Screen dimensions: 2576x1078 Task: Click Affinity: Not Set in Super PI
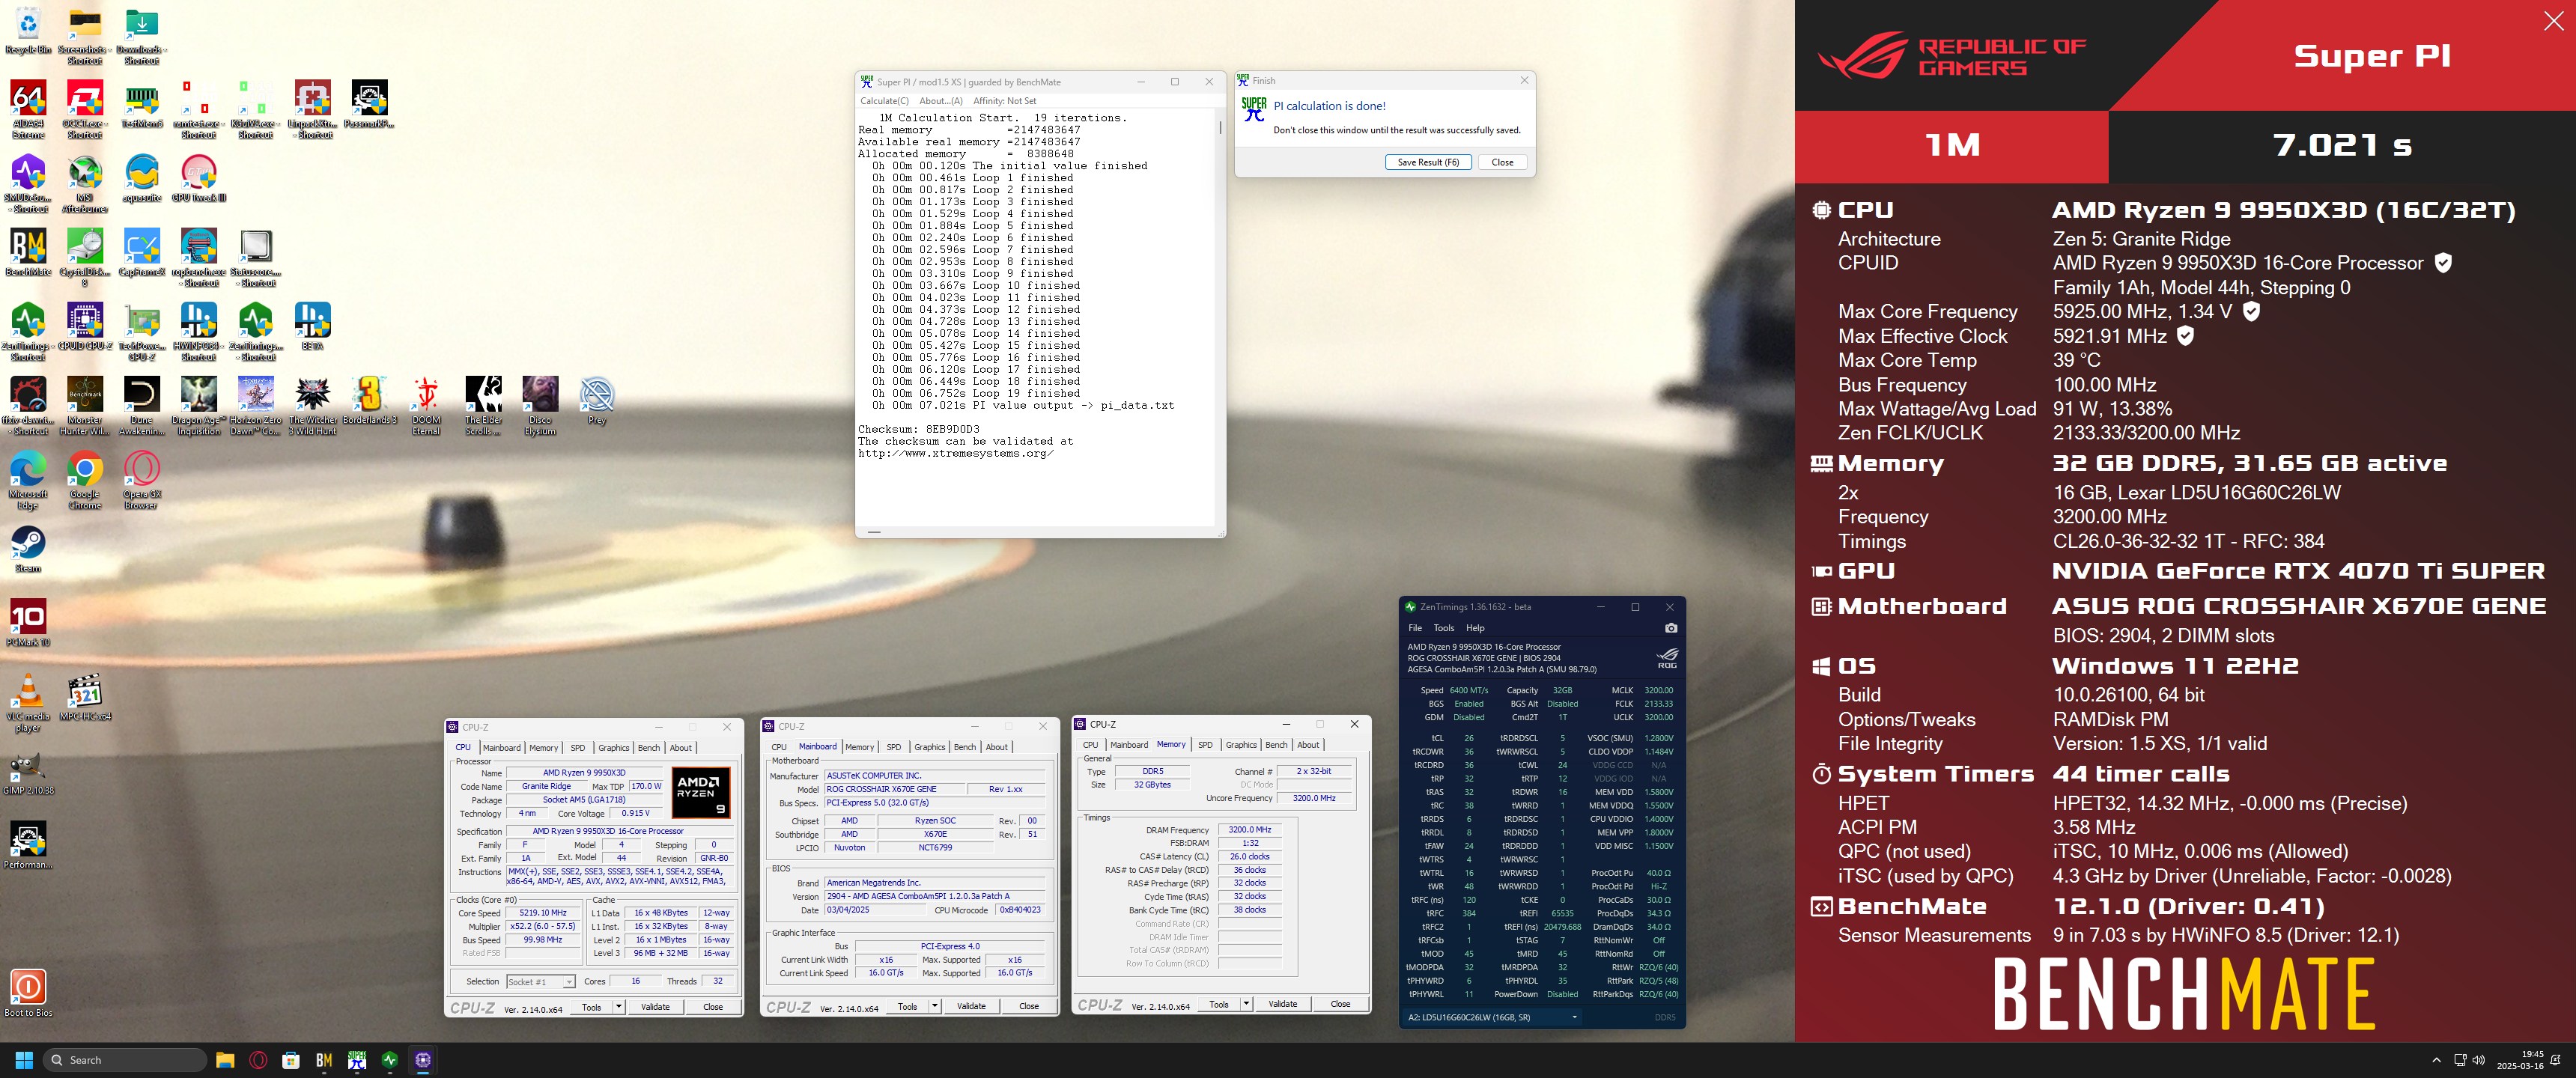coord(1004,101)
